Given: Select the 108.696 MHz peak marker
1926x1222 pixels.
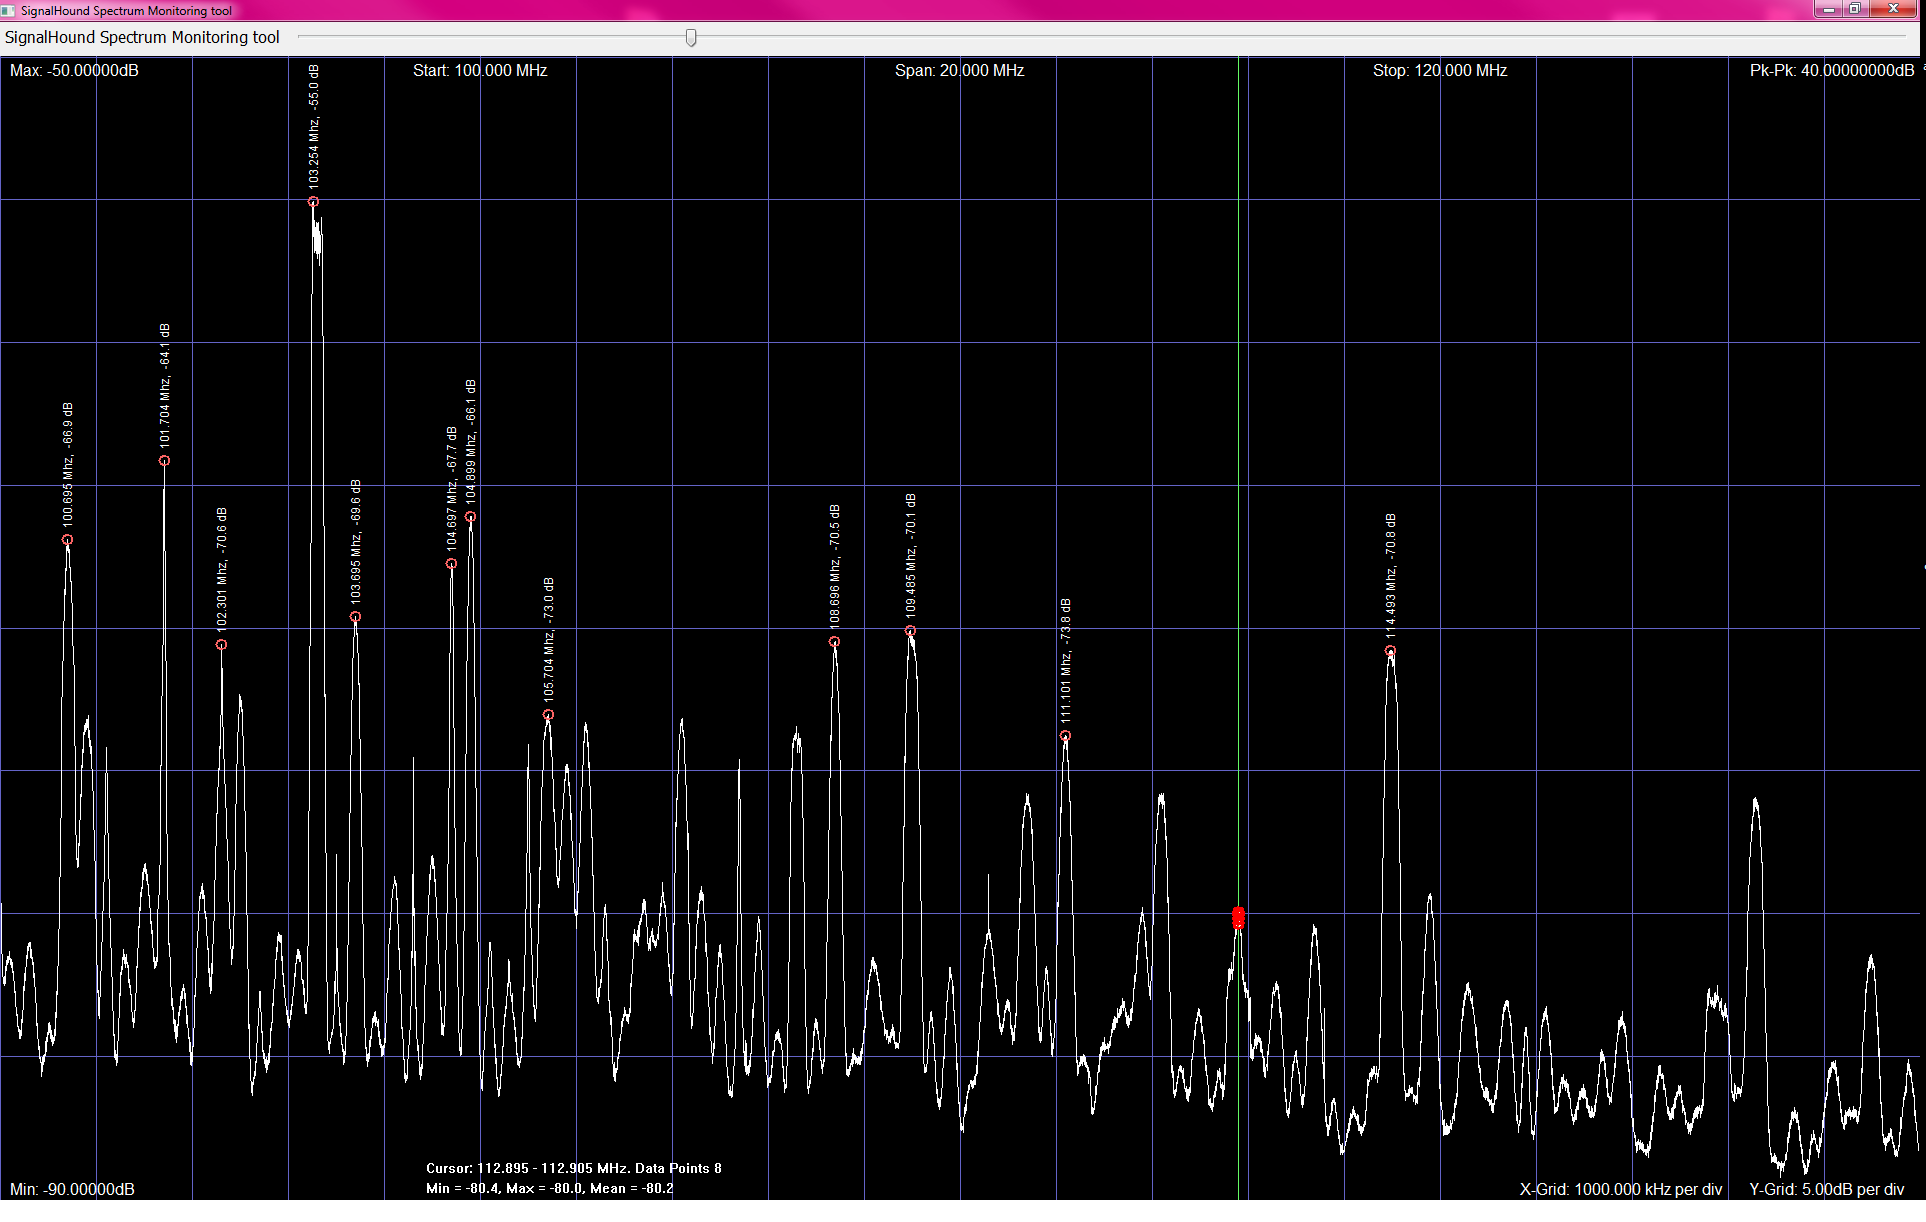Looking at the screenshot, I should pyautogui.click(x=834, y=642).
